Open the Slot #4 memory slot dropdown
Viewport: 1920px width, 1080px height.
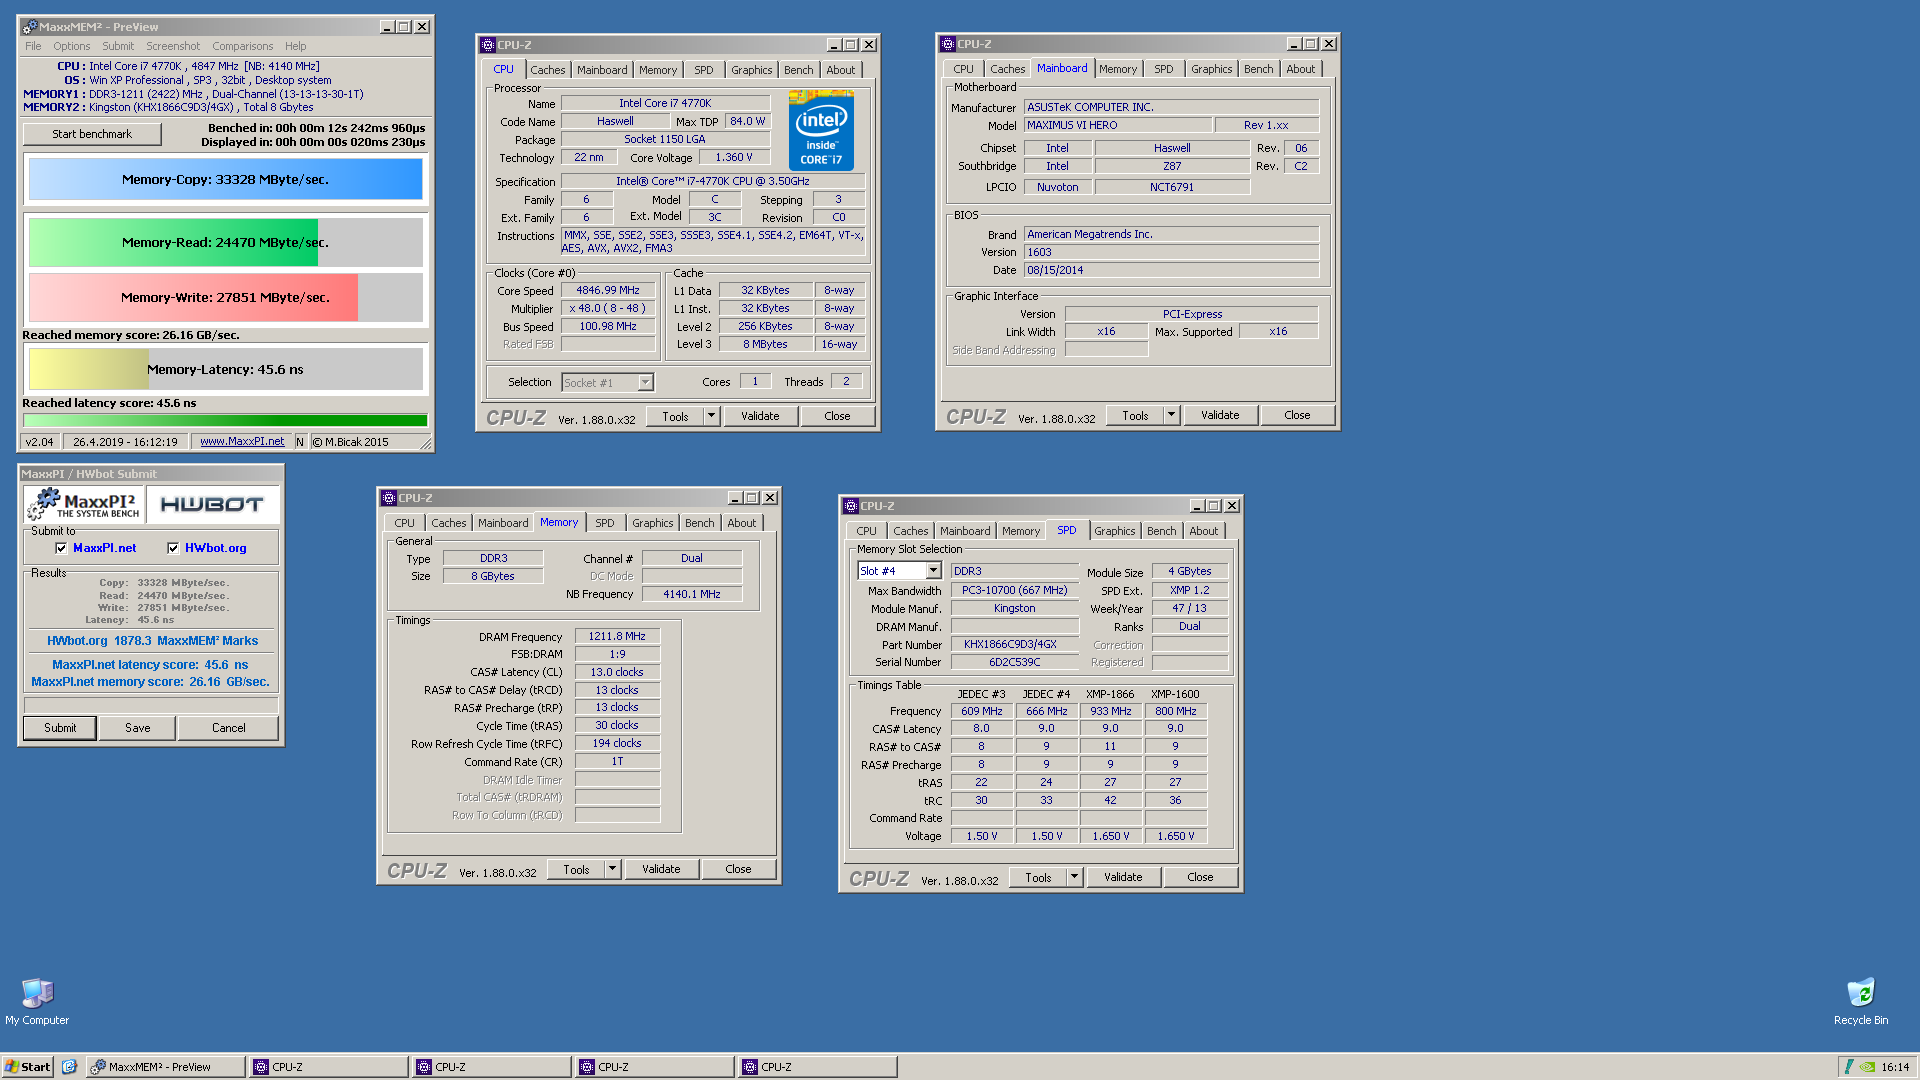coord(933,571)
